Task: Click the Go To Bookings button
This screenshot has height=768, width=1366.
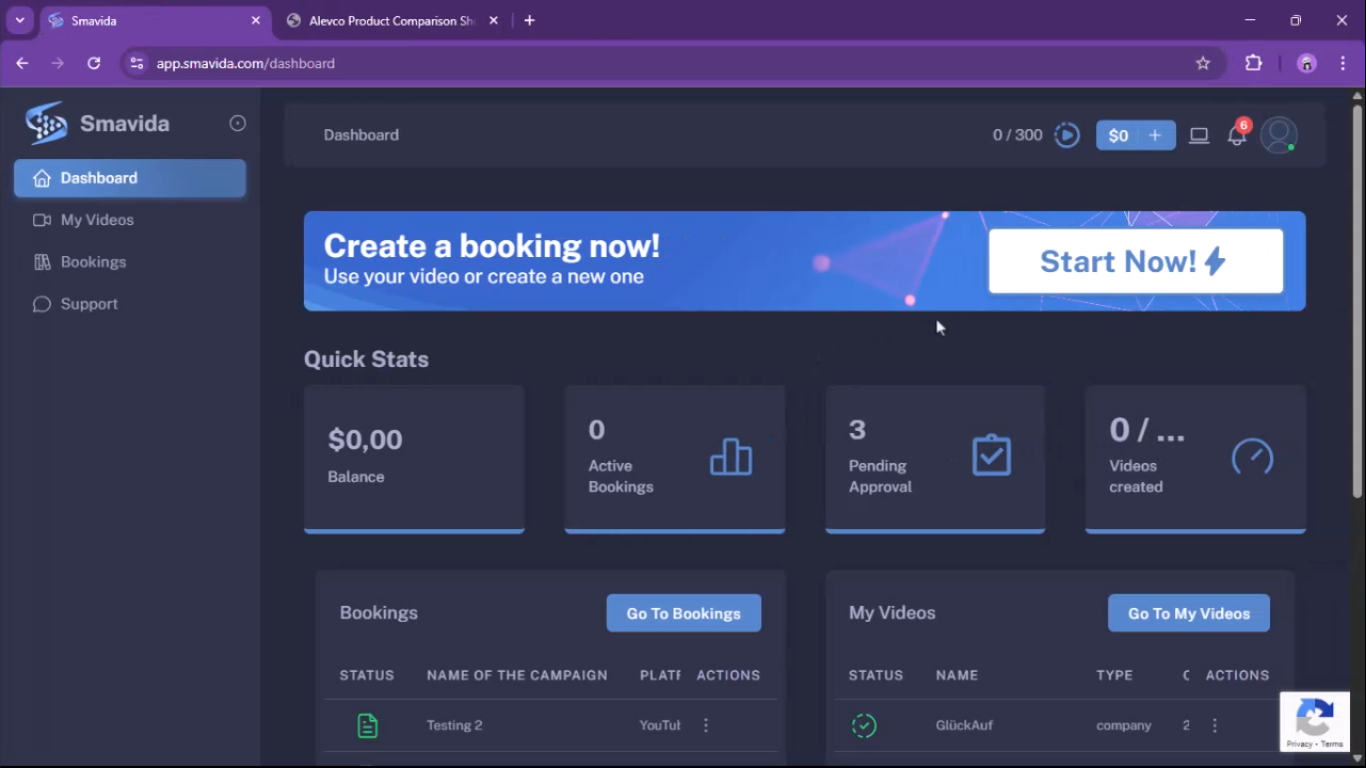Action: 683,613
